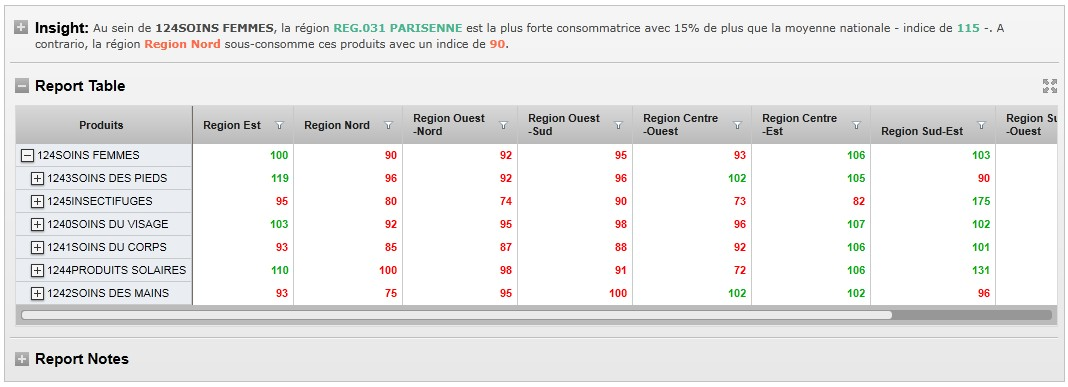Open the Region Ouest-Sud filter icon
The image size is (1068, 387).
pos(619,125)
